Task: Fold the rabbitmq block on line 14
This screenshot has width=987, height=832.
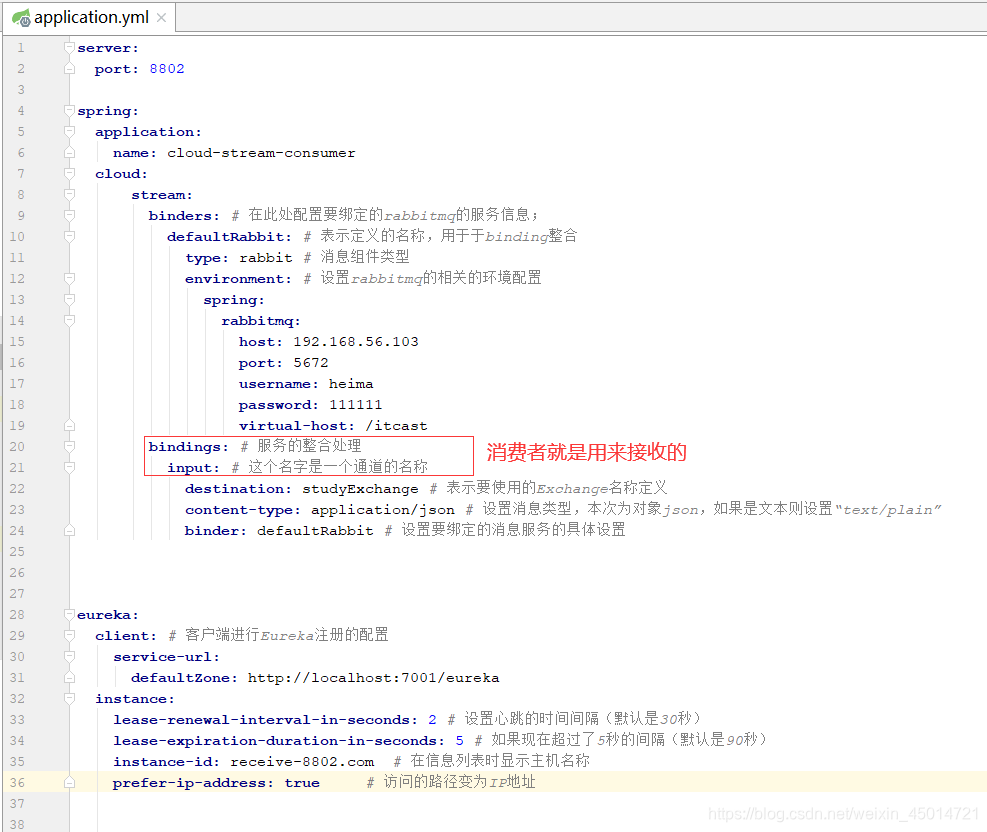Action: [x=69, y=320]
